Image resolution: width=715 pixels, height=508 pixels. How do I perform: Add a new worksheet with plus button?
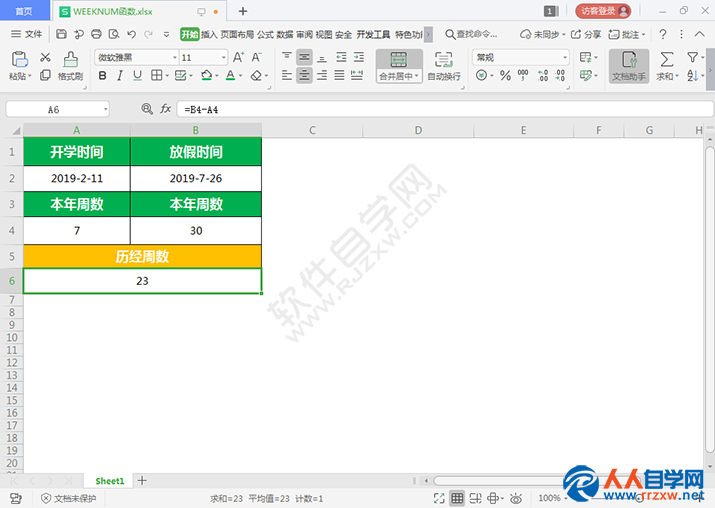[x=142, y=480]
